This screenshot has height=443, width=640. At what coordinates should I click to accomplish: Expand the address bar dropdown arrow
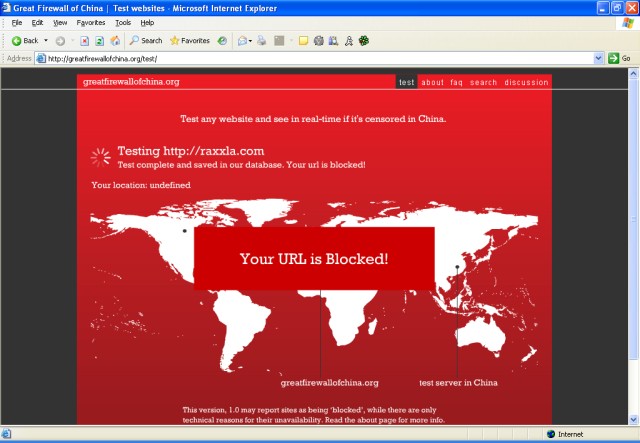pos(598,58)
